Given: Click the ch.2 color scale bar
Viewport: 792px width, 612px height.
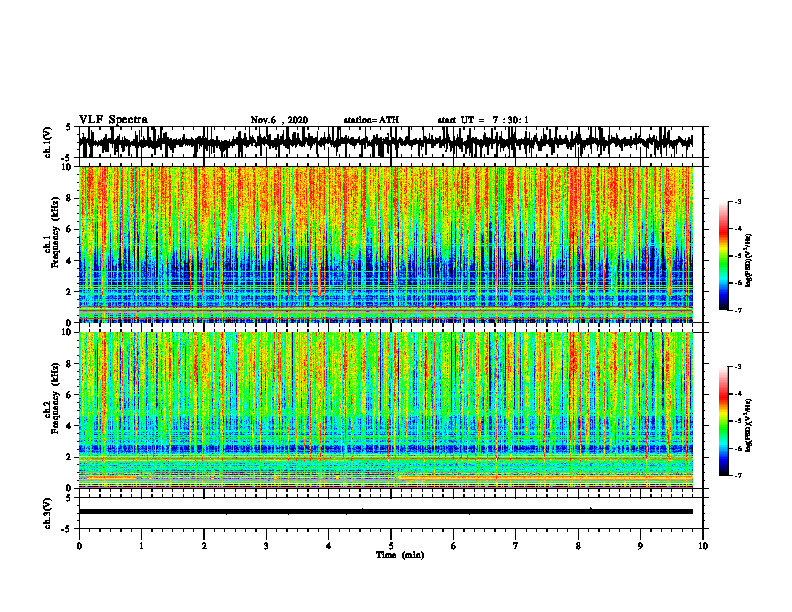Looking at the screenshot, I should point(723,420).
